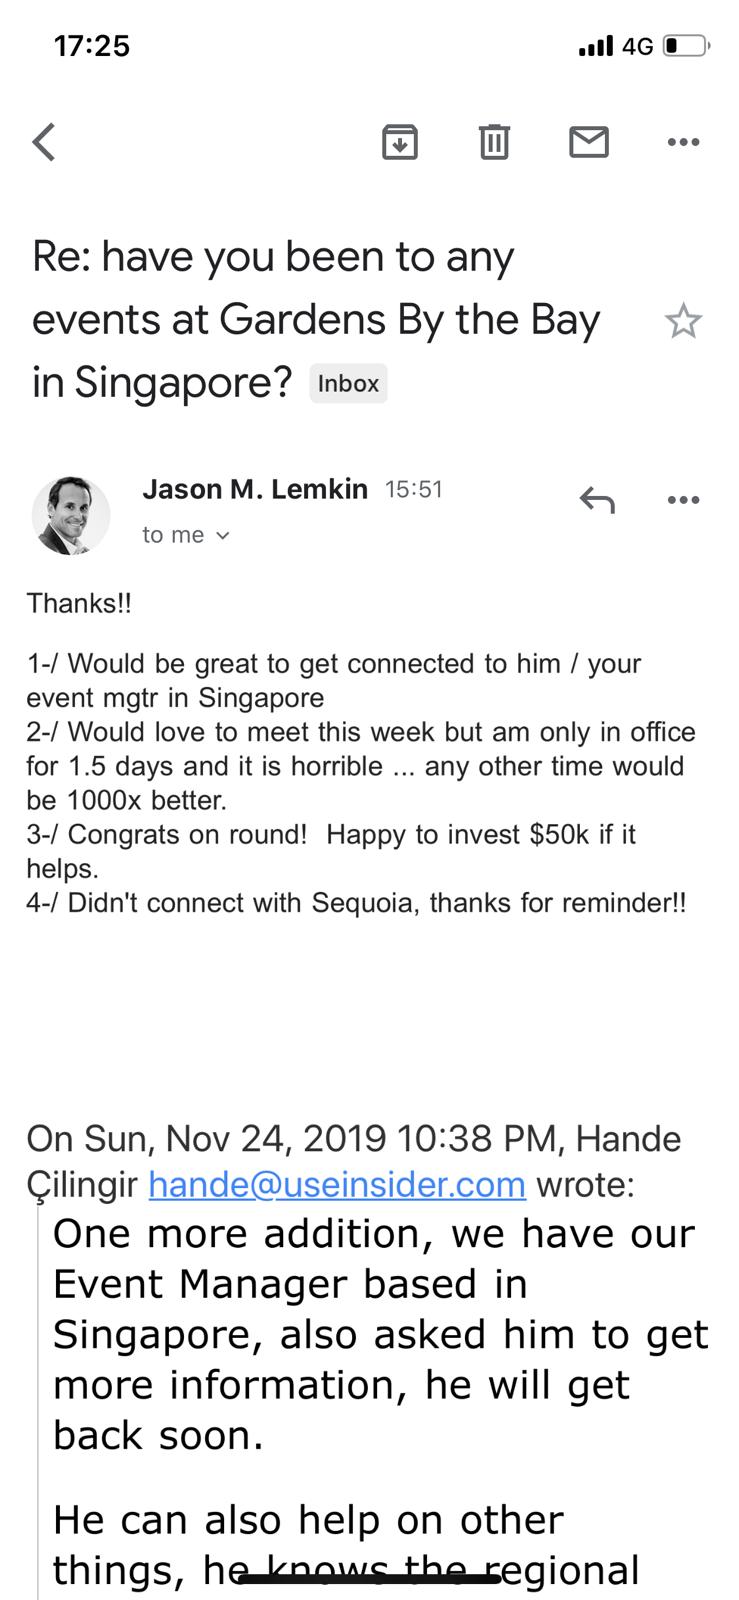Image resolution: width=739 pixels, height=1600 pixels.
Task: Star this email conversation
Action: coord(683,321)
